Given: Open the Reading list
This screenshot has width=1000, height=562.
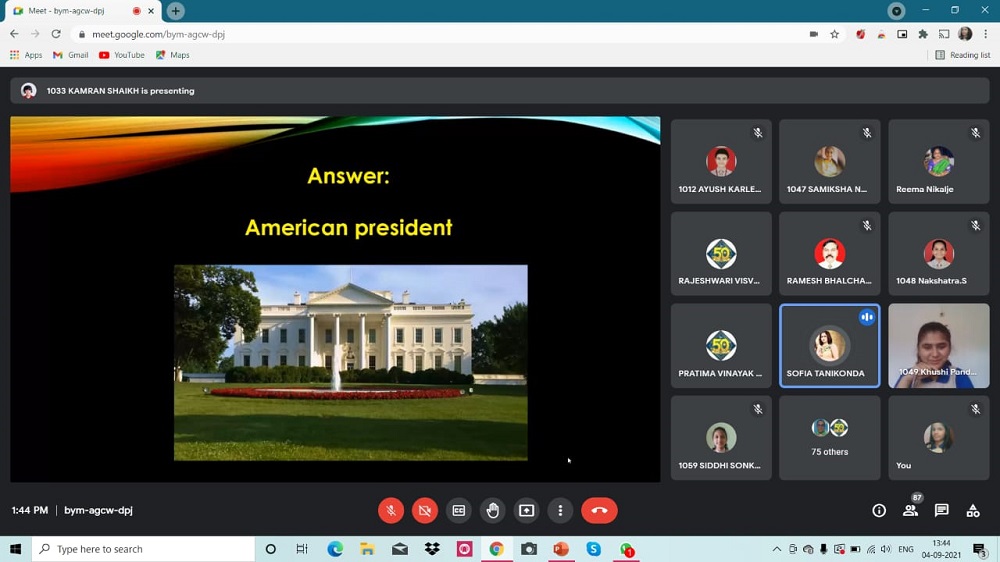Looking at the screenshot, I should tap(963, 55).
